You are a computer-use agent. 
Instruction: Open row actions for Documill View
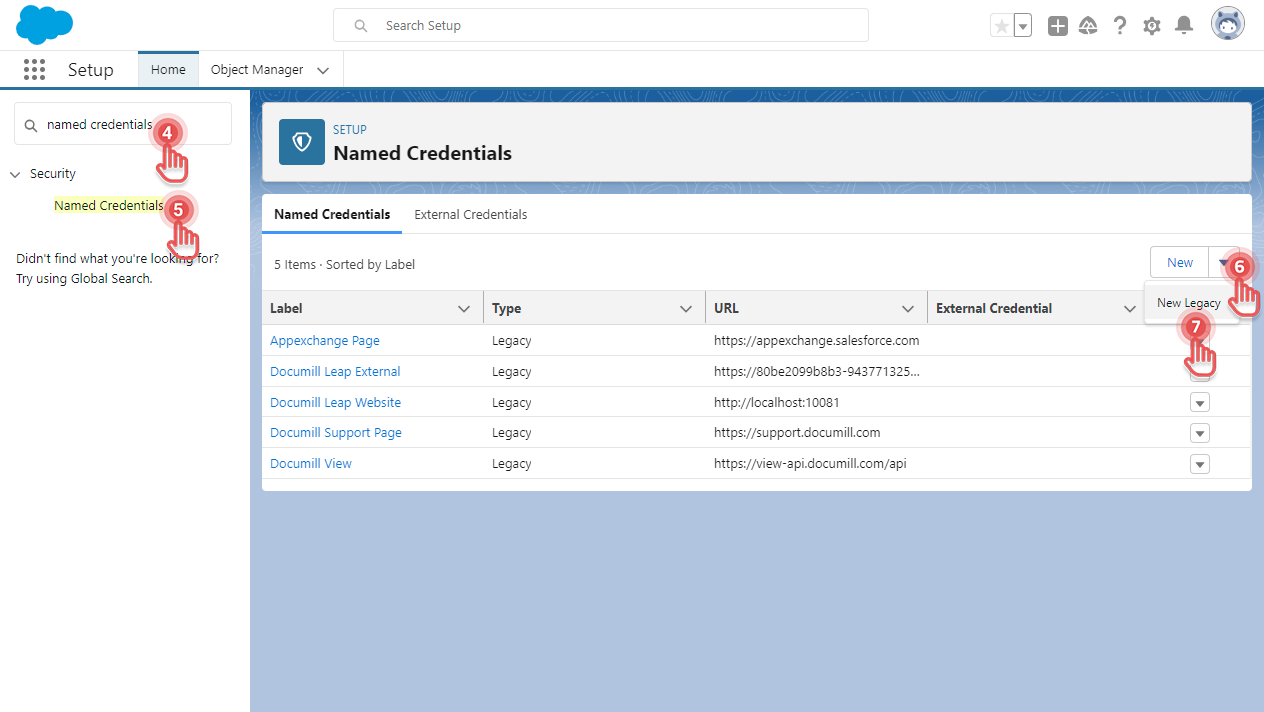point(1200,464)
